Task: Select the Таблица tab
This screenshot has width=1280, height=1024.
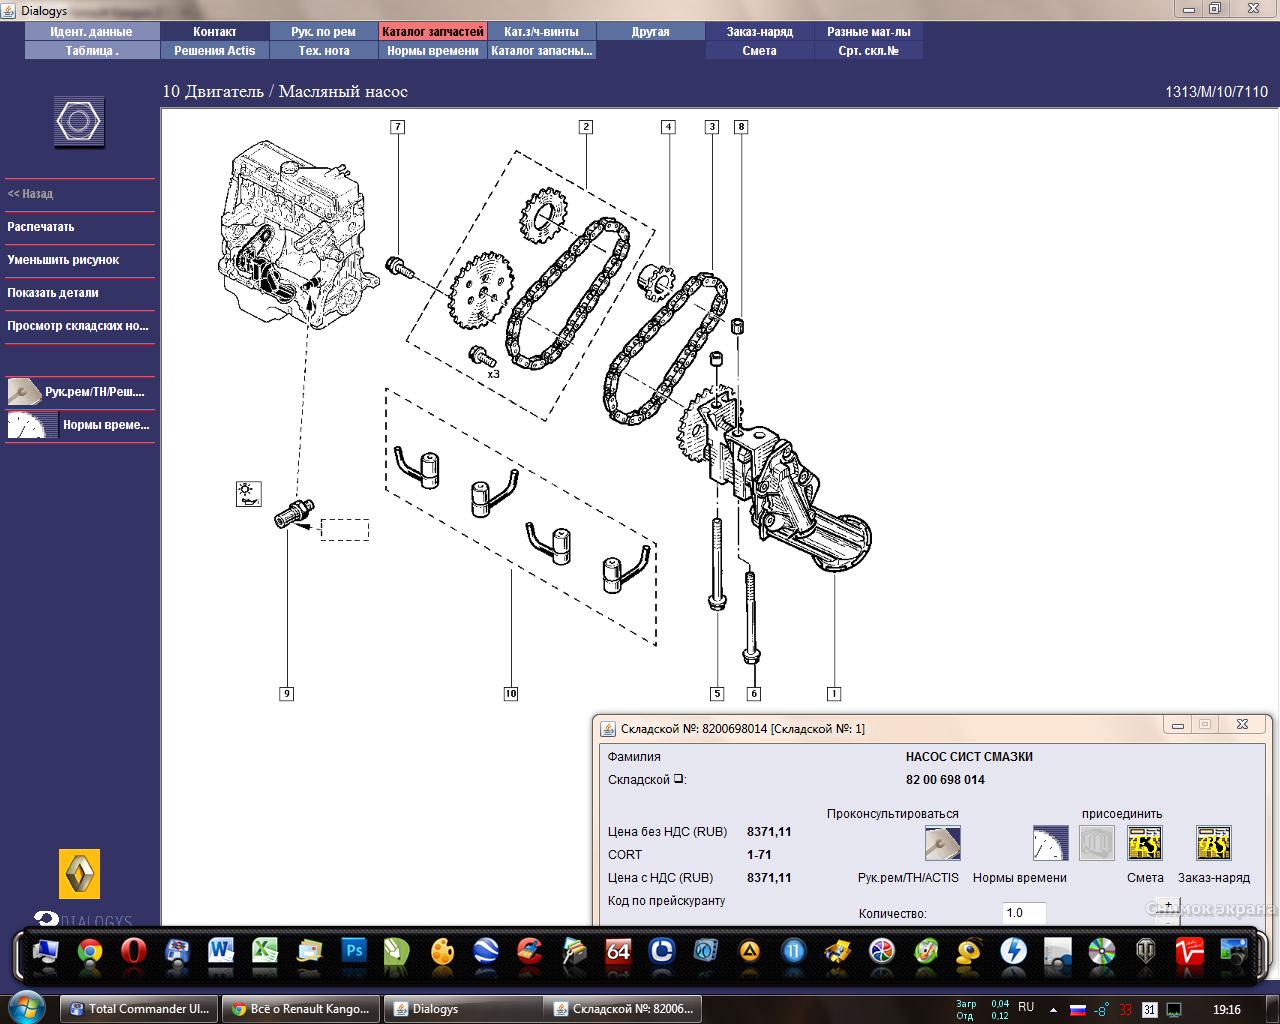Action: 92,51
